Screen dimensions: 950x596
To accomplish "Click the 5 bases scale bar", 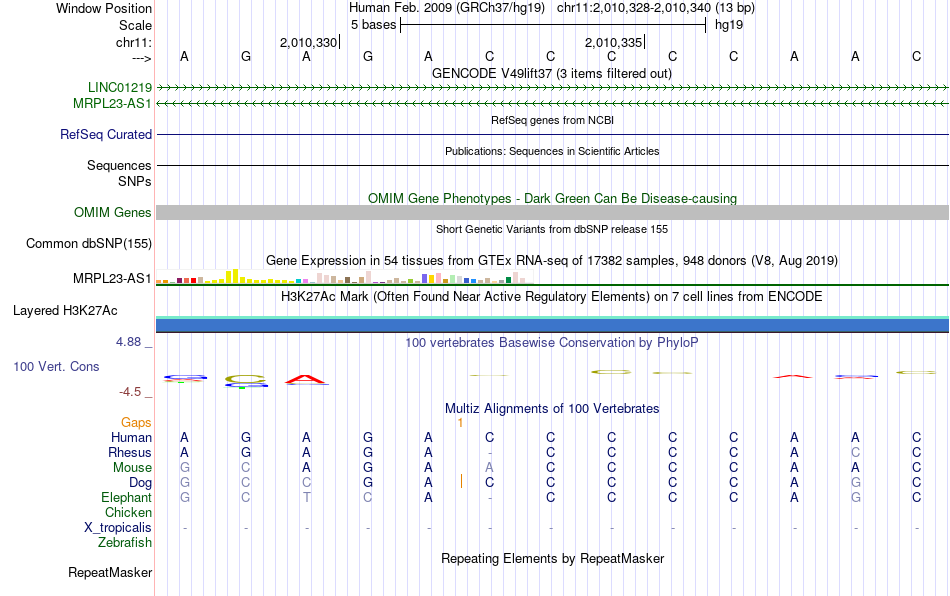I will click(x=553, y=25).
